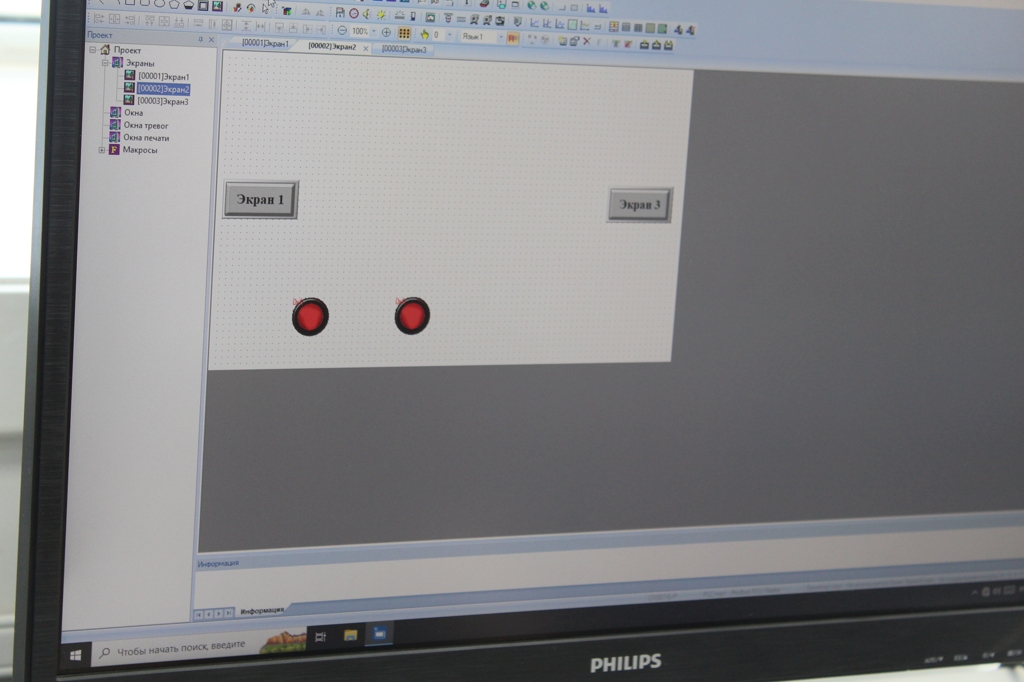Select [00001]Экран1 in project tree
This screenshot has width=1024, height=682.
(x=162, y=77)
